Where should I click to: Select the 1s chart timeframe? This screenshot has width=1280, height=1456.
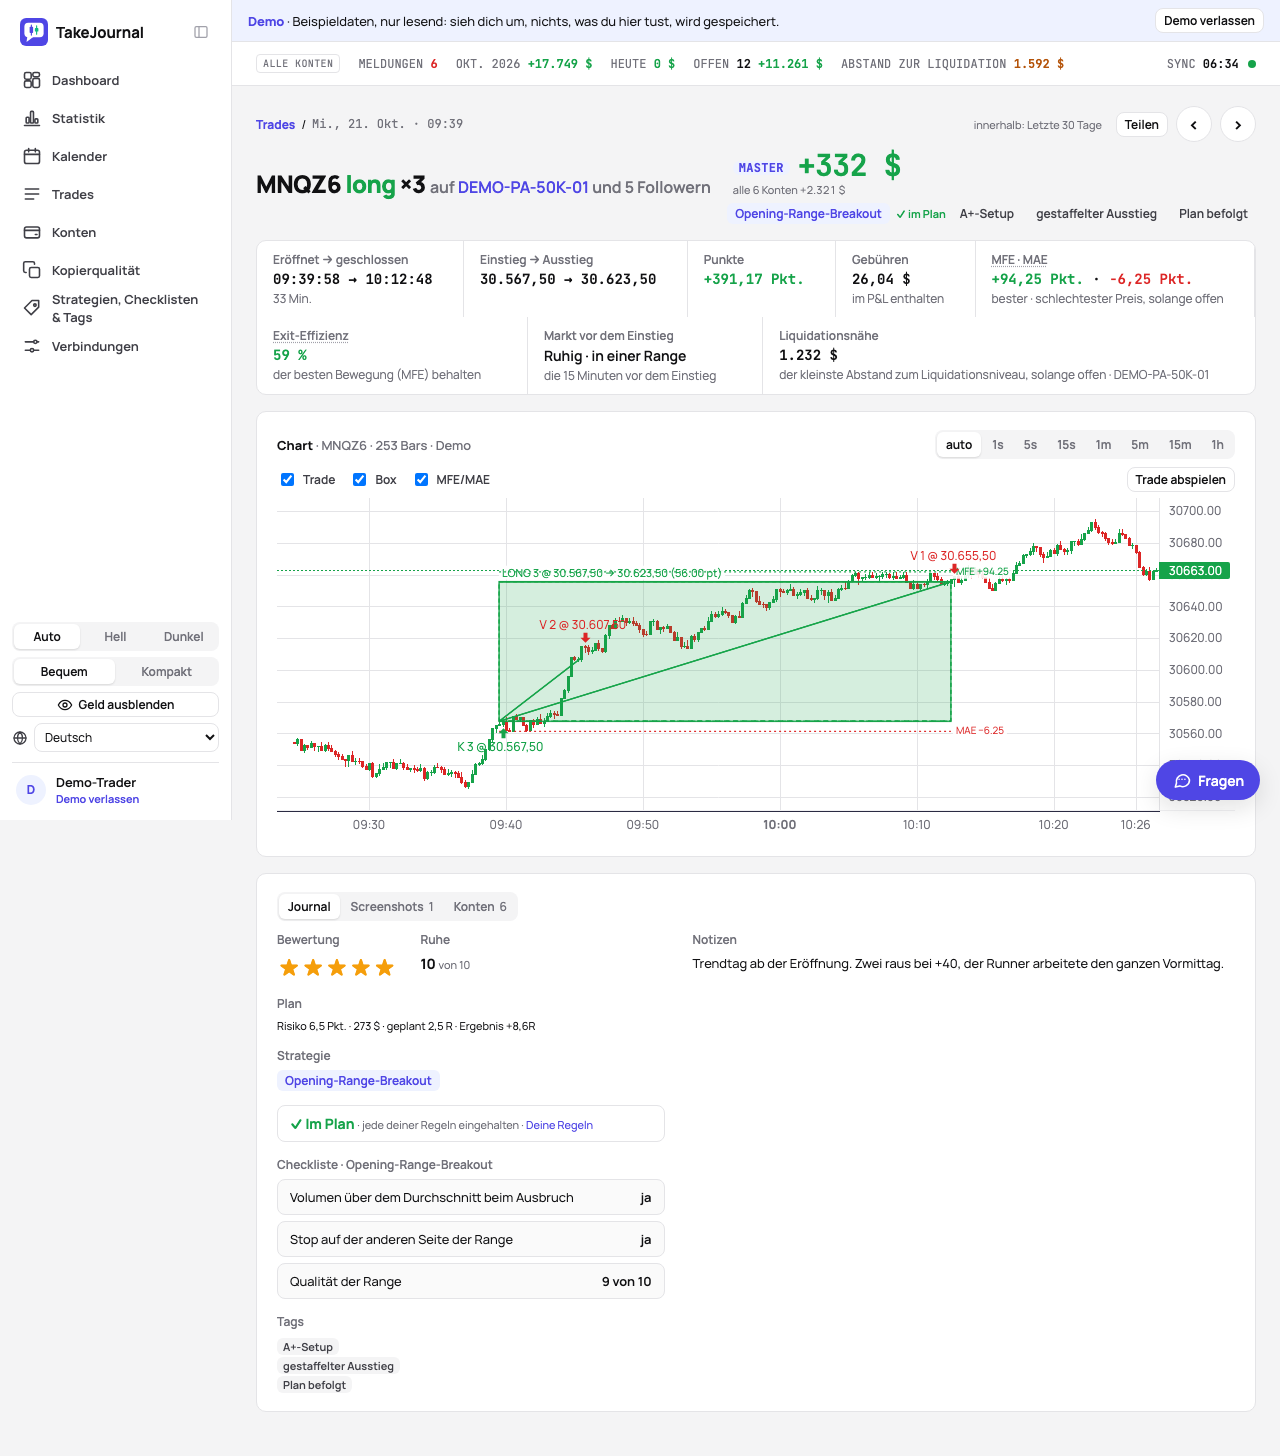tap(998, 445)
